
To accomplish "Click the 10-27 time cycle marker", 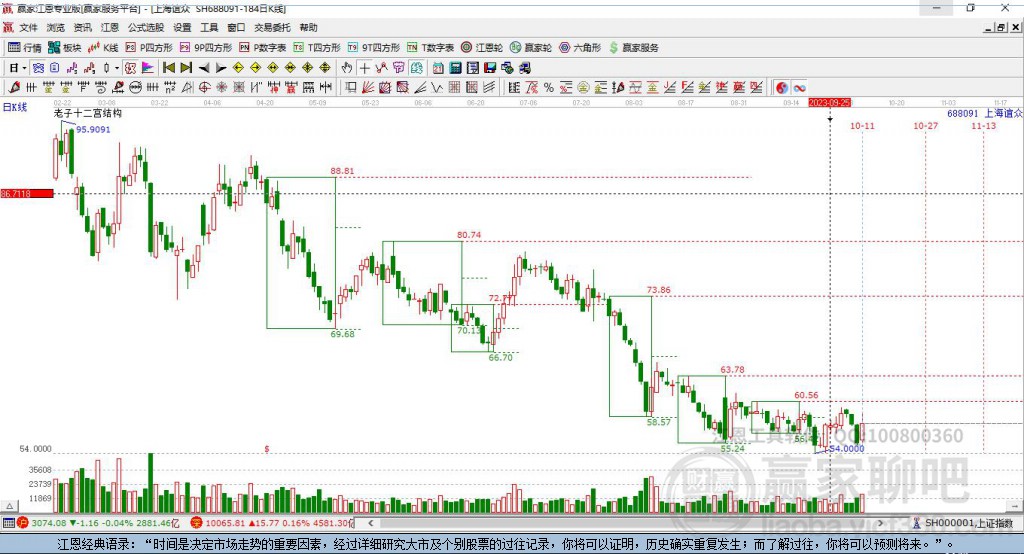I will (x=925, y=125).
